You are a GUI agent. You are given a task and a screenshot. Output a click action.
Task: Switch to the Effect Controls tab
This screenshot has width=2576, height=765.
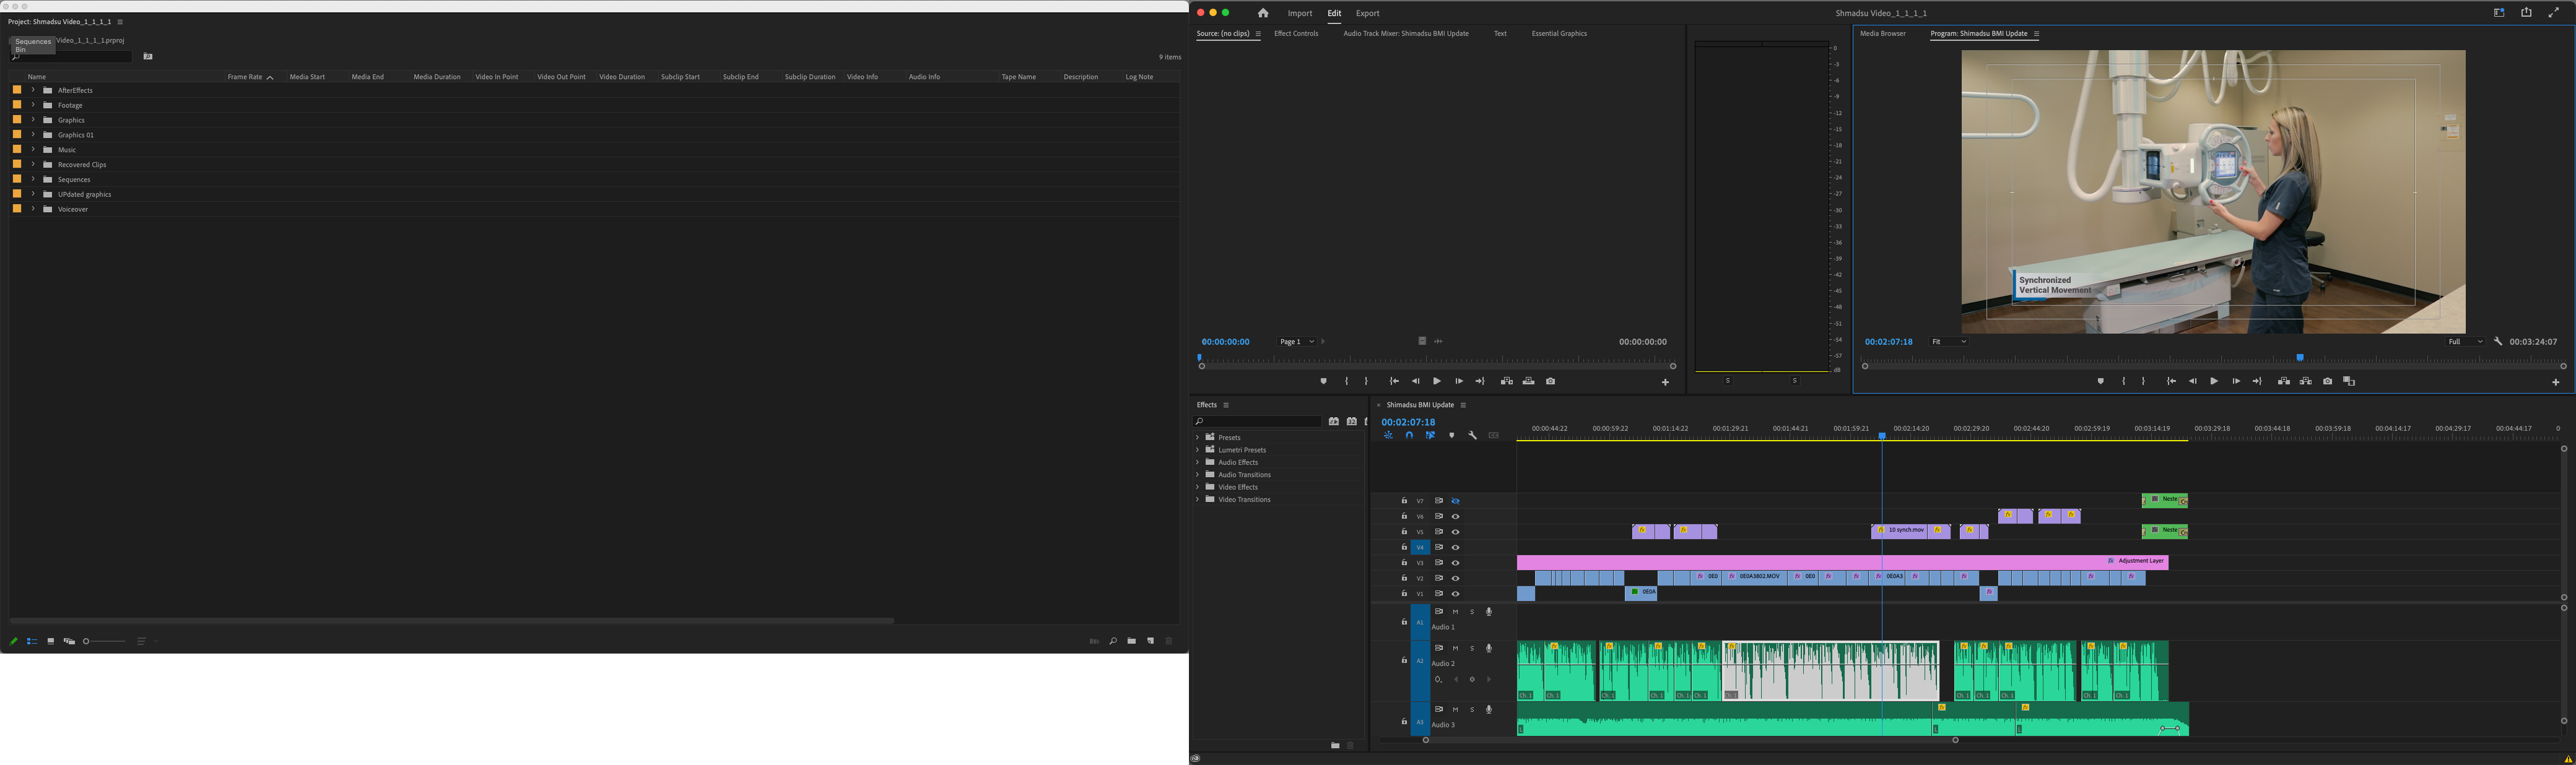click(x=1296, y=33)
